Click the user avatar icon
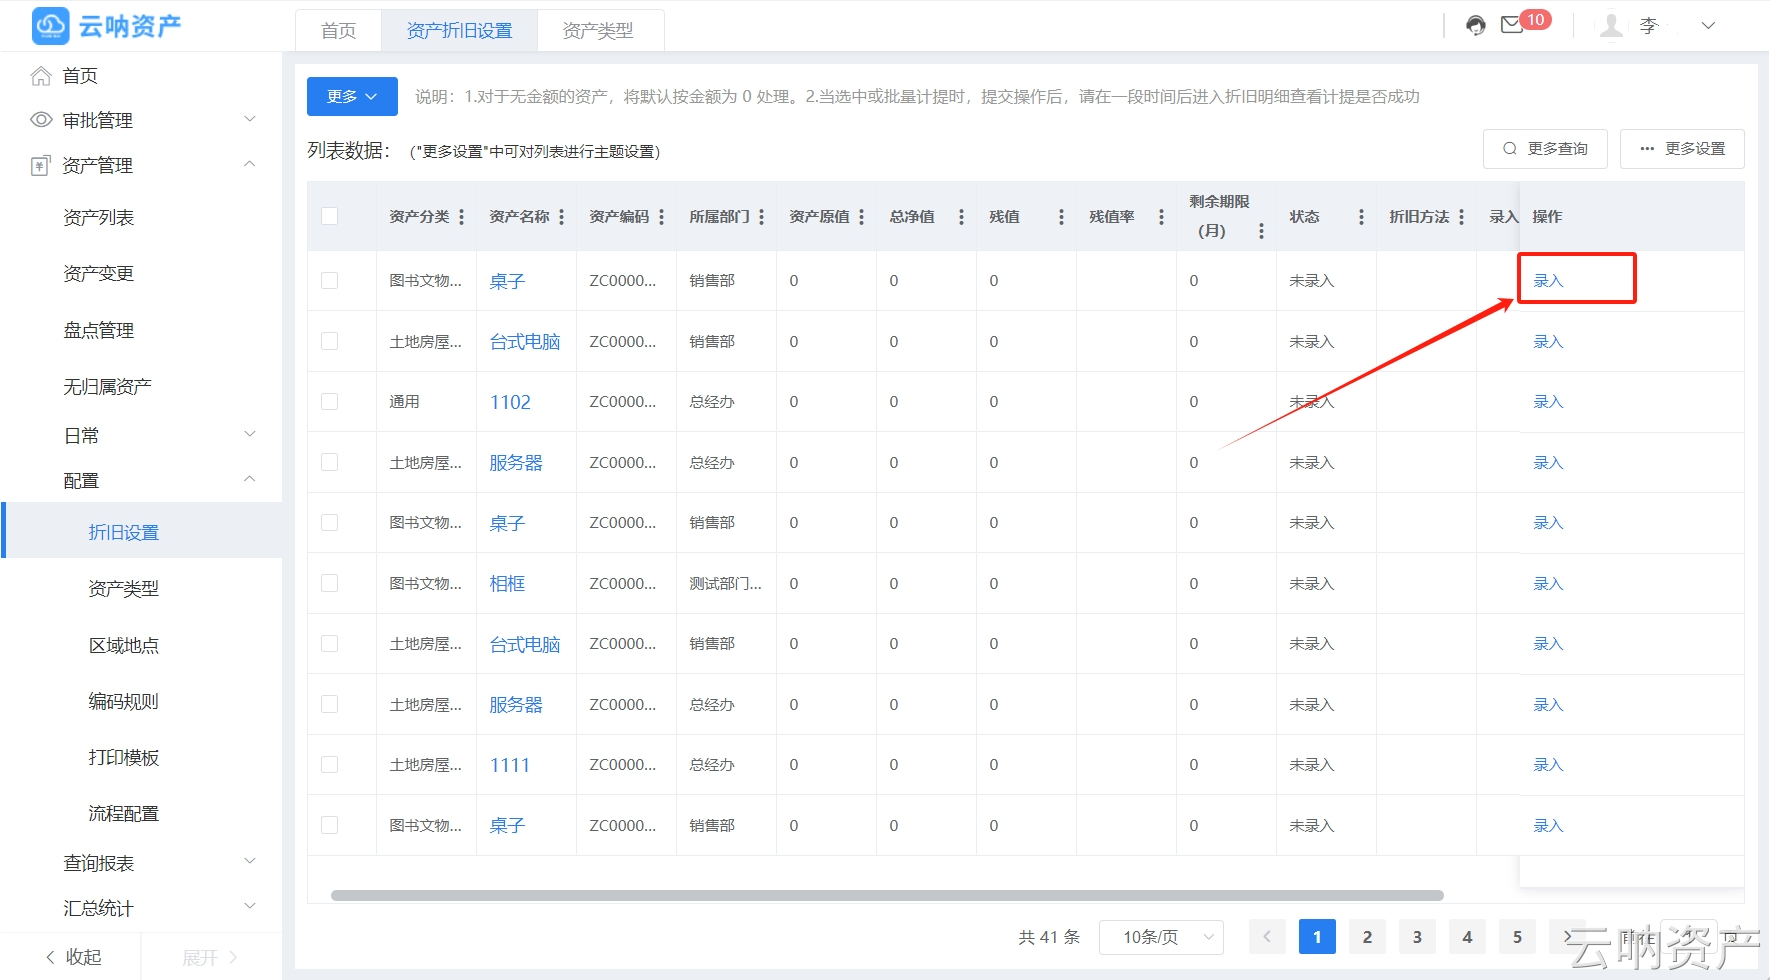 [x=1610, y=25]
